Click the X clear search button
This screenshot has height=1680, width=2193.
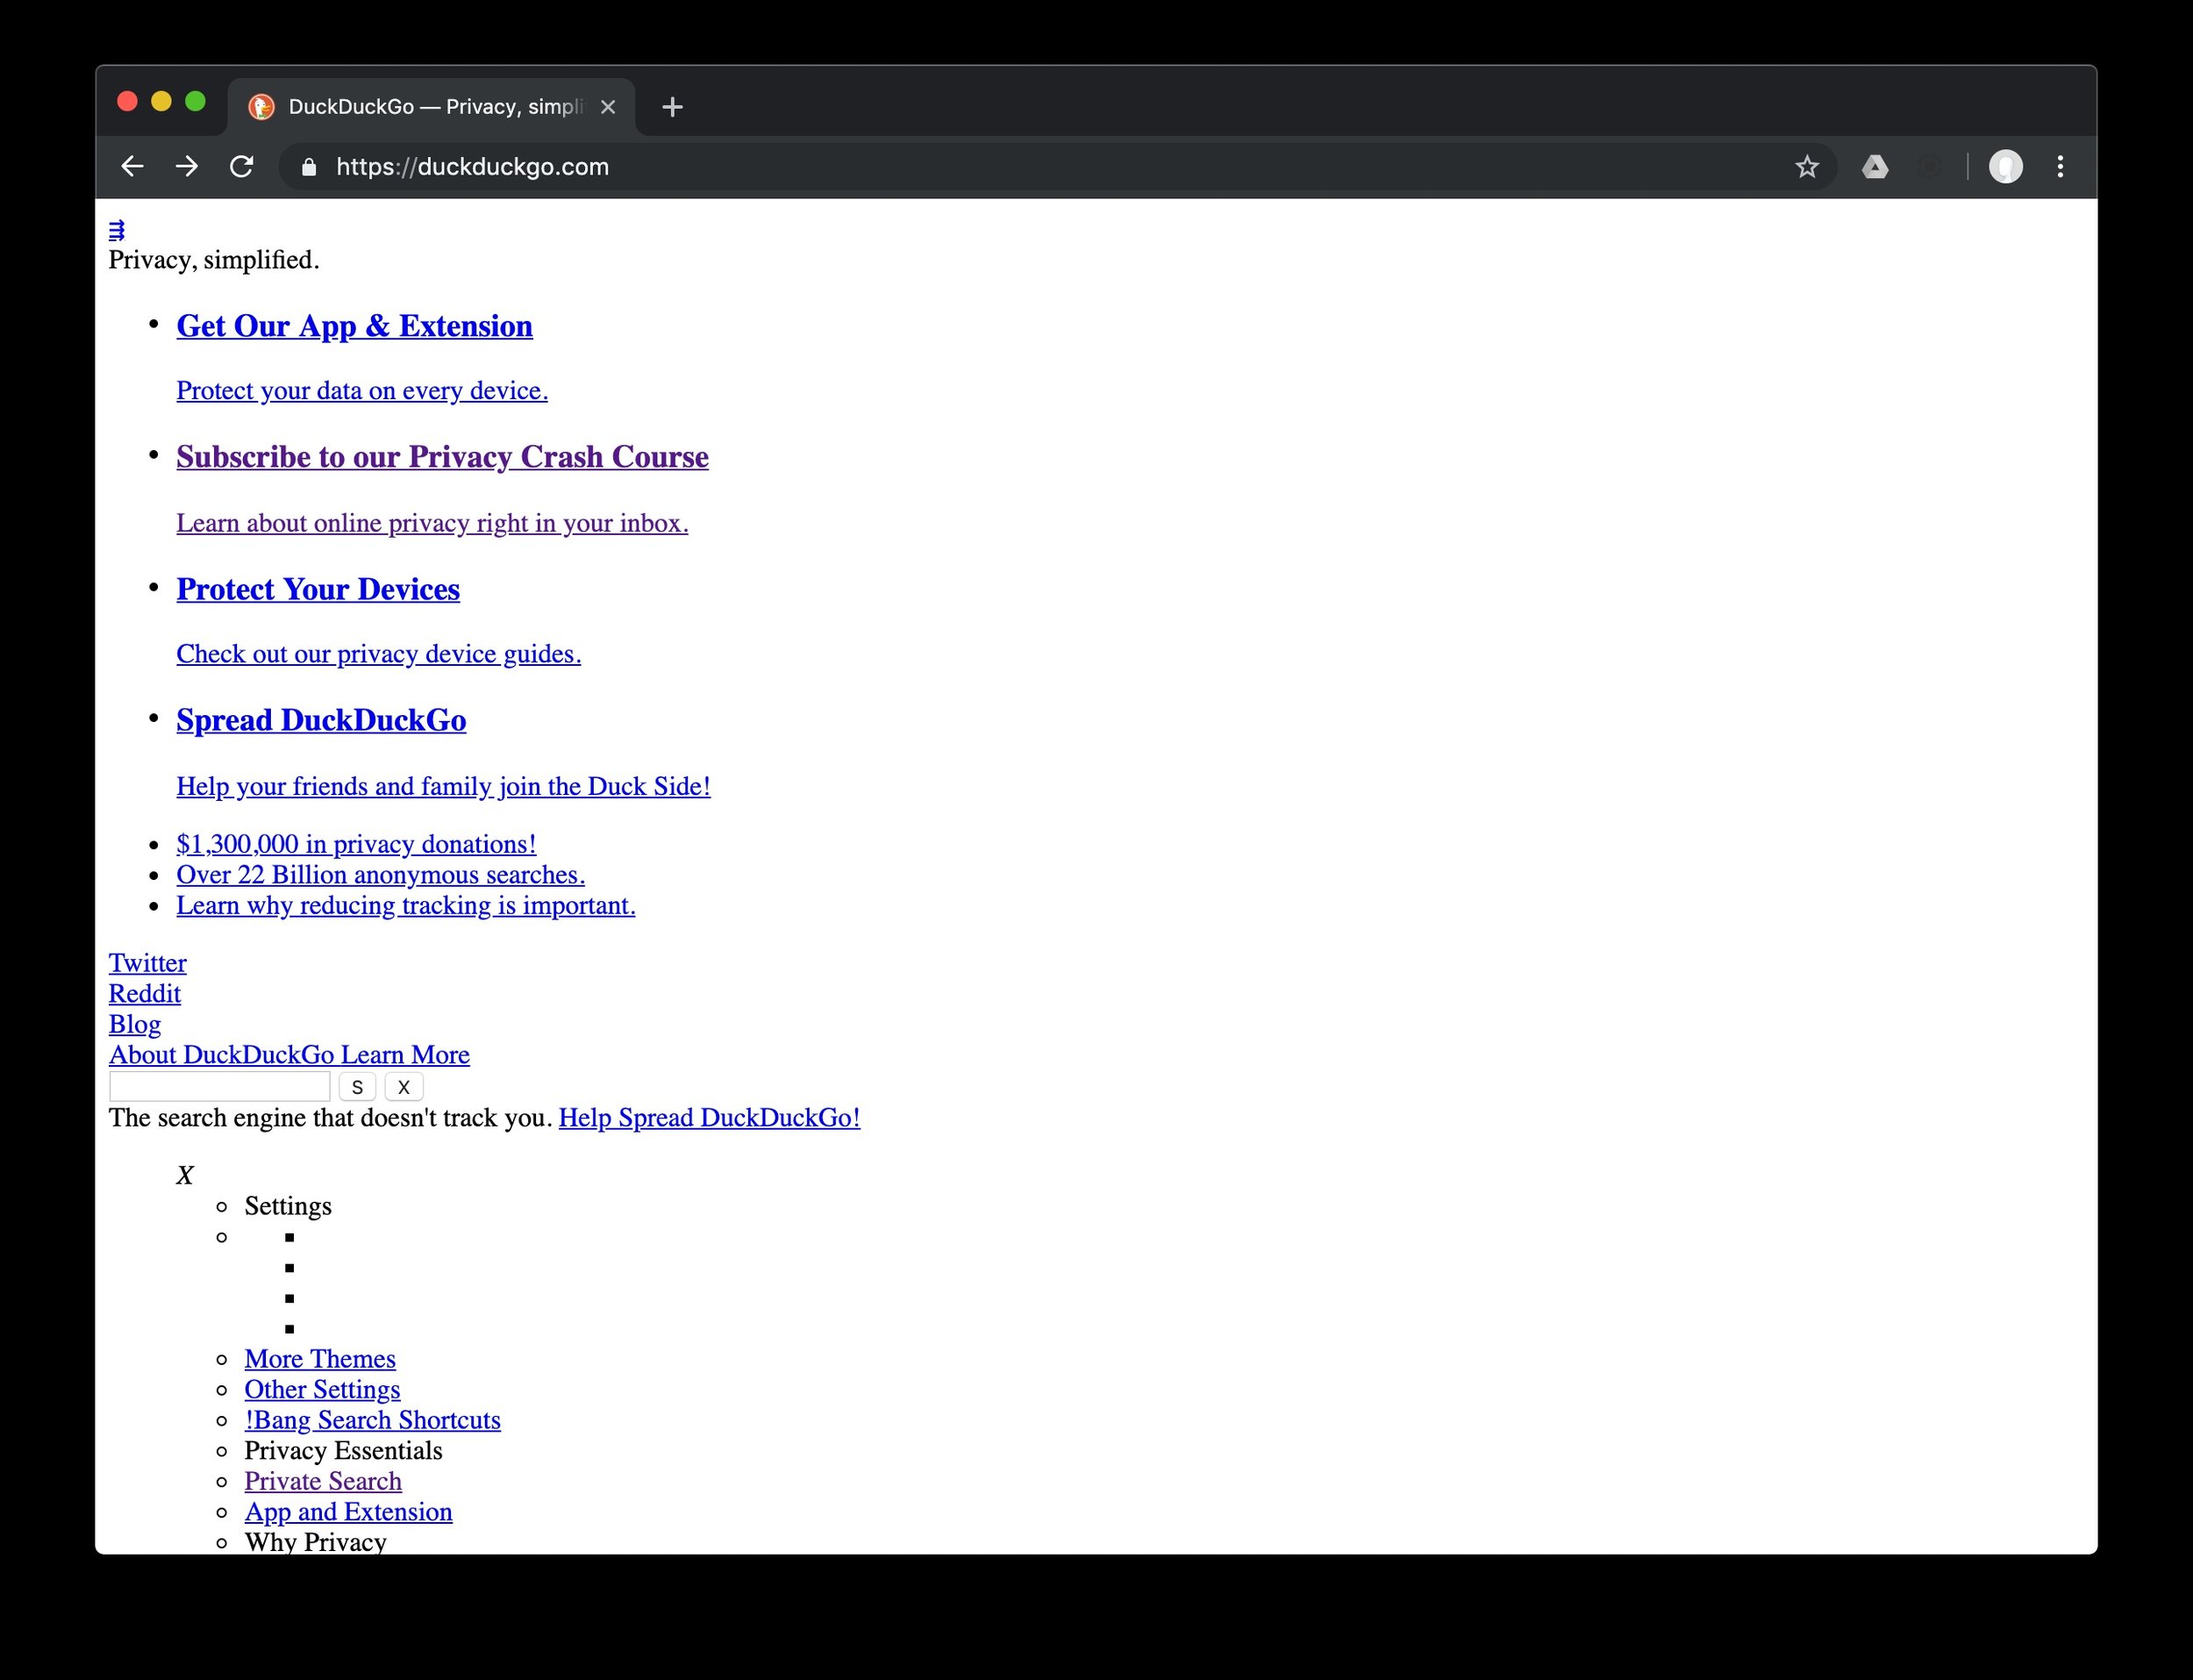click(x=404, y=1087)
